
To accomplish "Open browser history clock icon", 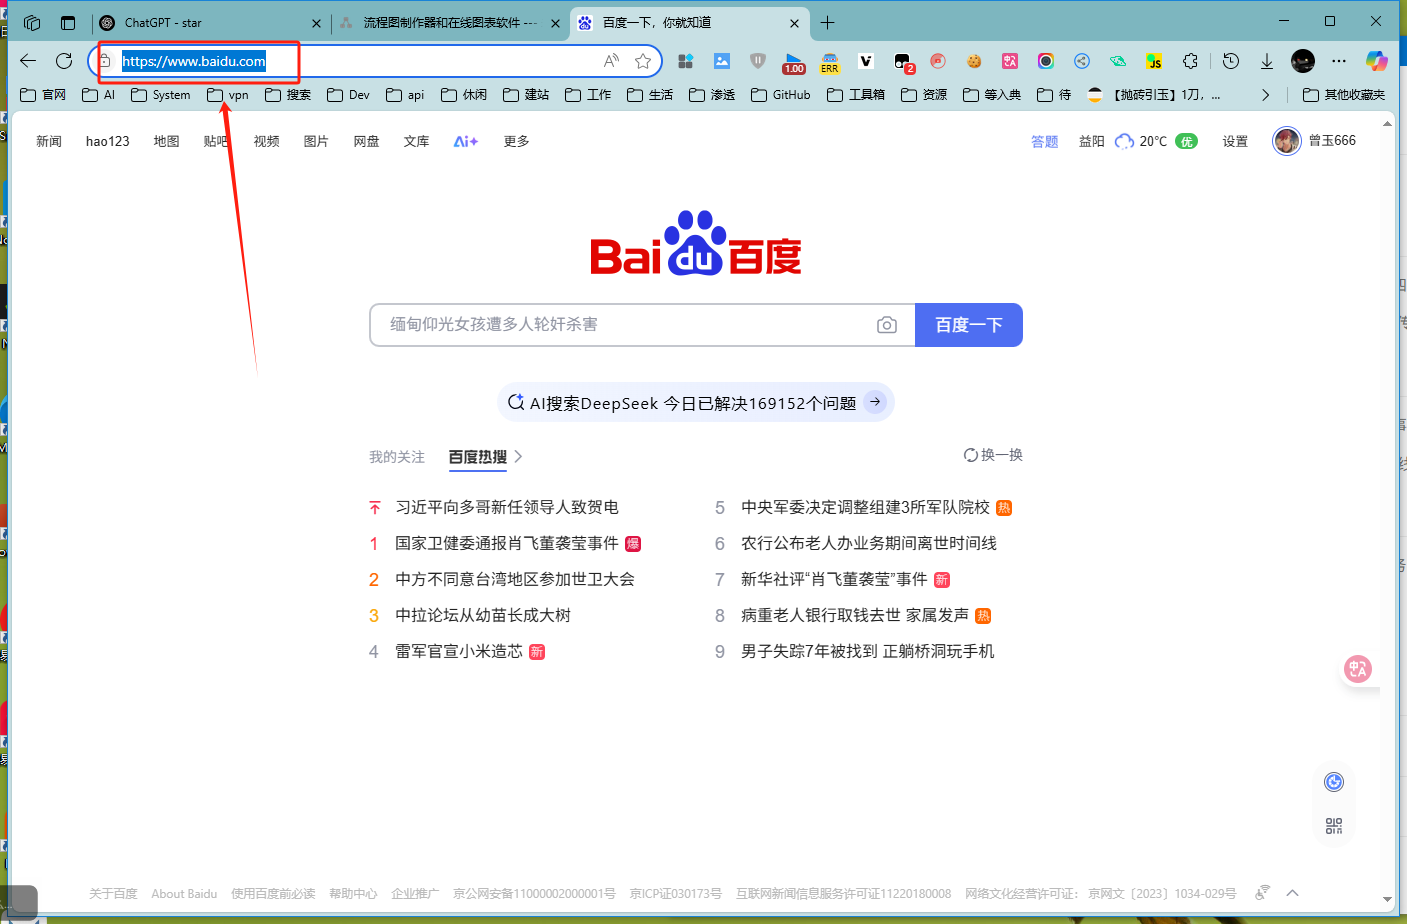I will pos(1231,61).
